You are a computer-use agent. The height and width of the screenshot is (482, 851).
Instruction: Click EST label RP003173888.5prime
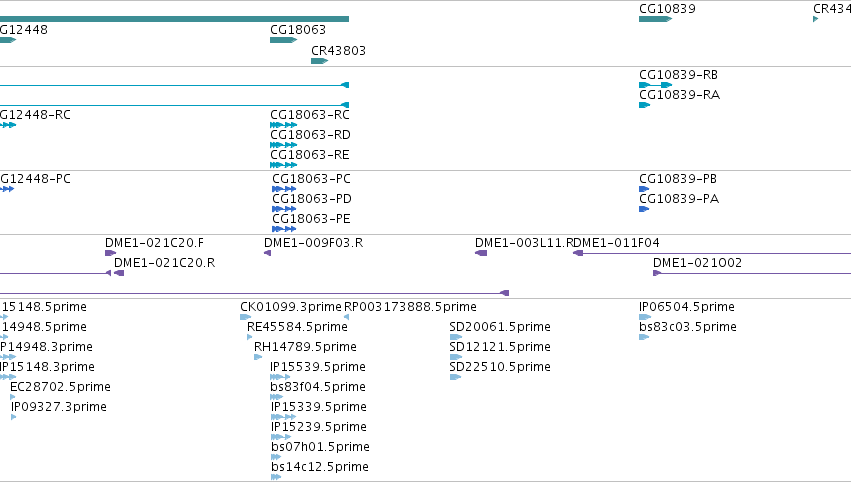click(x=410, y=307)
